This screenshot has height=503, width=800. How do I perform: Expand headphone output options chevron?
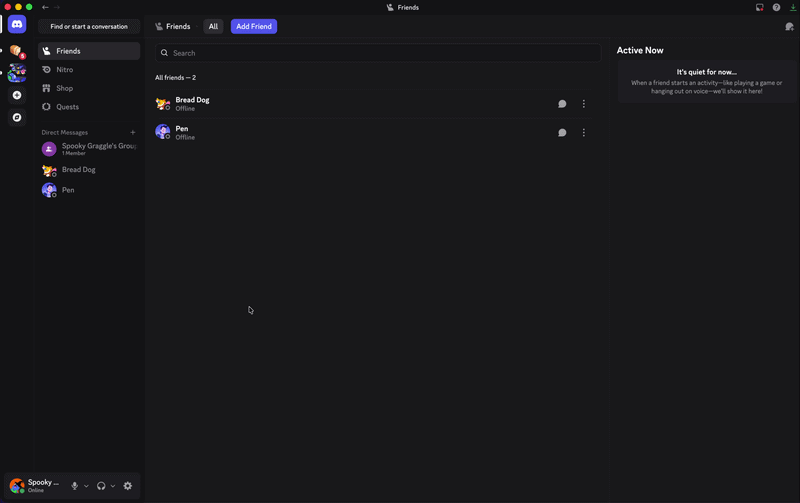click(x=113, y=486)
